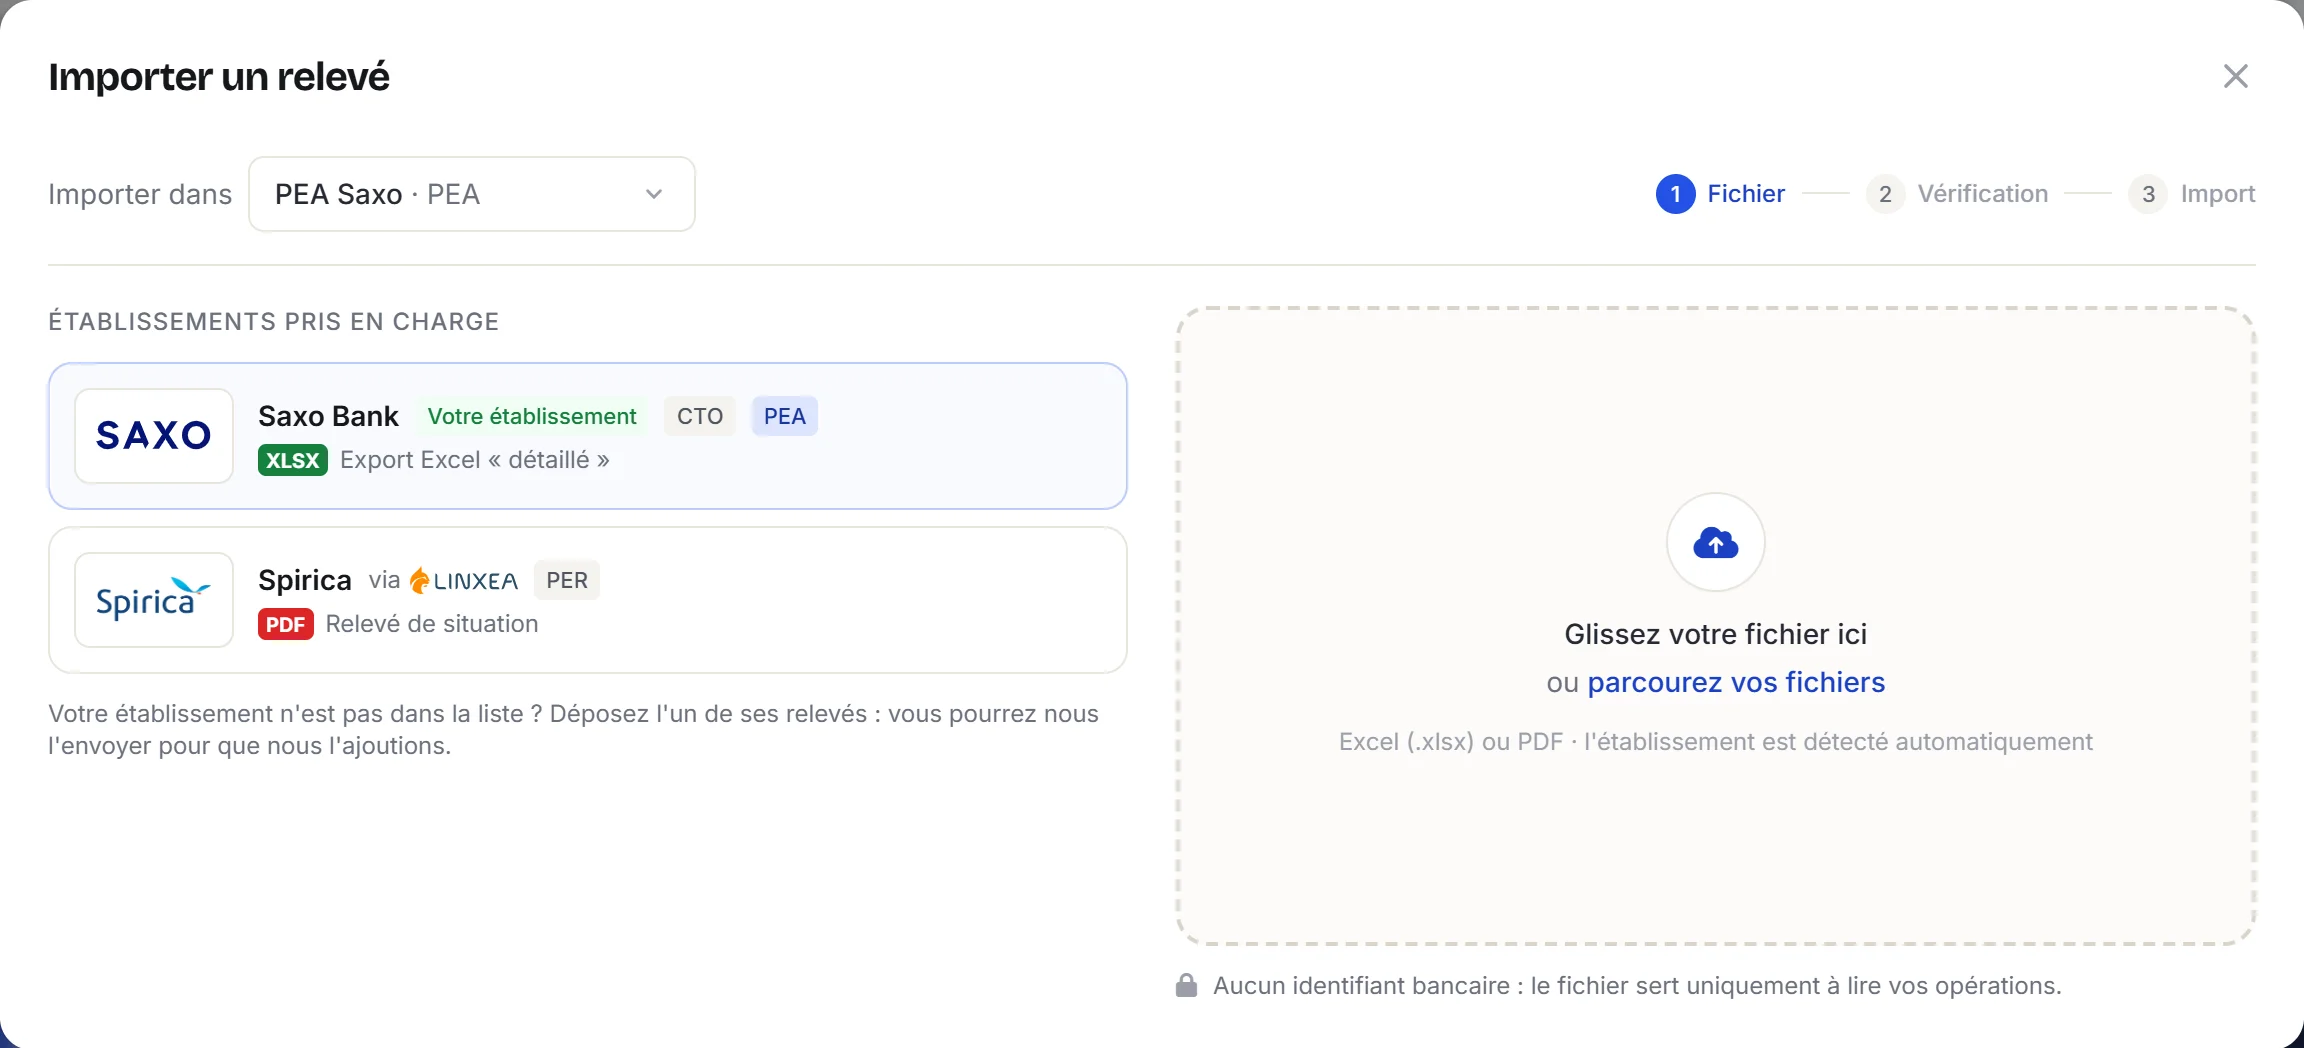
Task: Click the Votre établissement badge
Action: coord(532,416)
